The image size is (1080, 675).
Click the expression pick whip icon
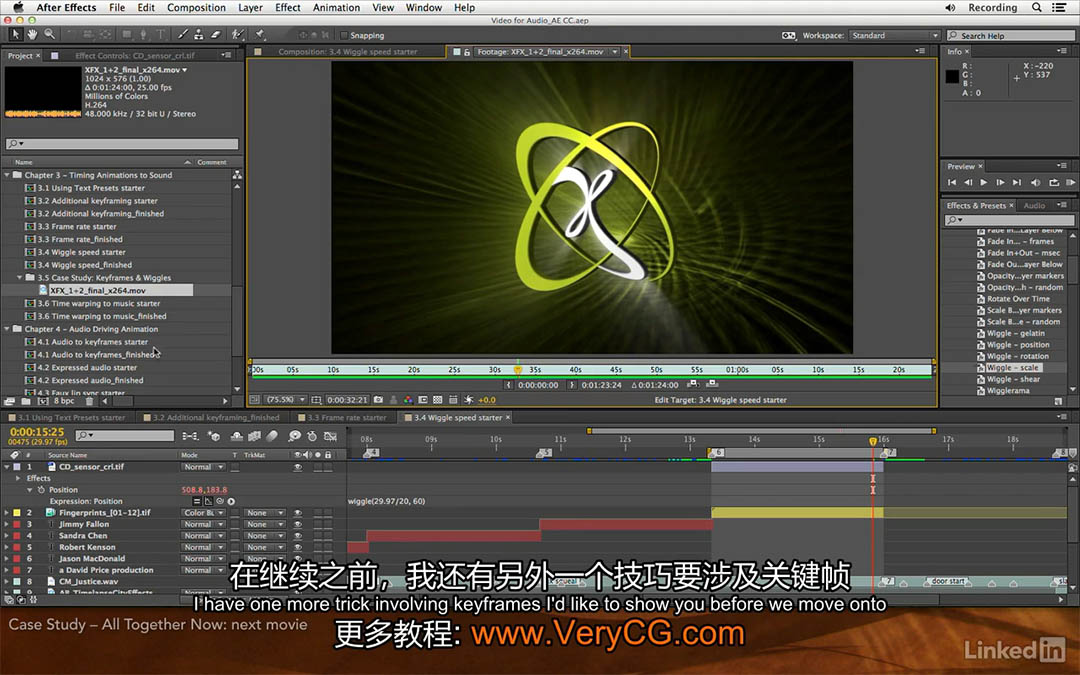click(x=220, y=501)
